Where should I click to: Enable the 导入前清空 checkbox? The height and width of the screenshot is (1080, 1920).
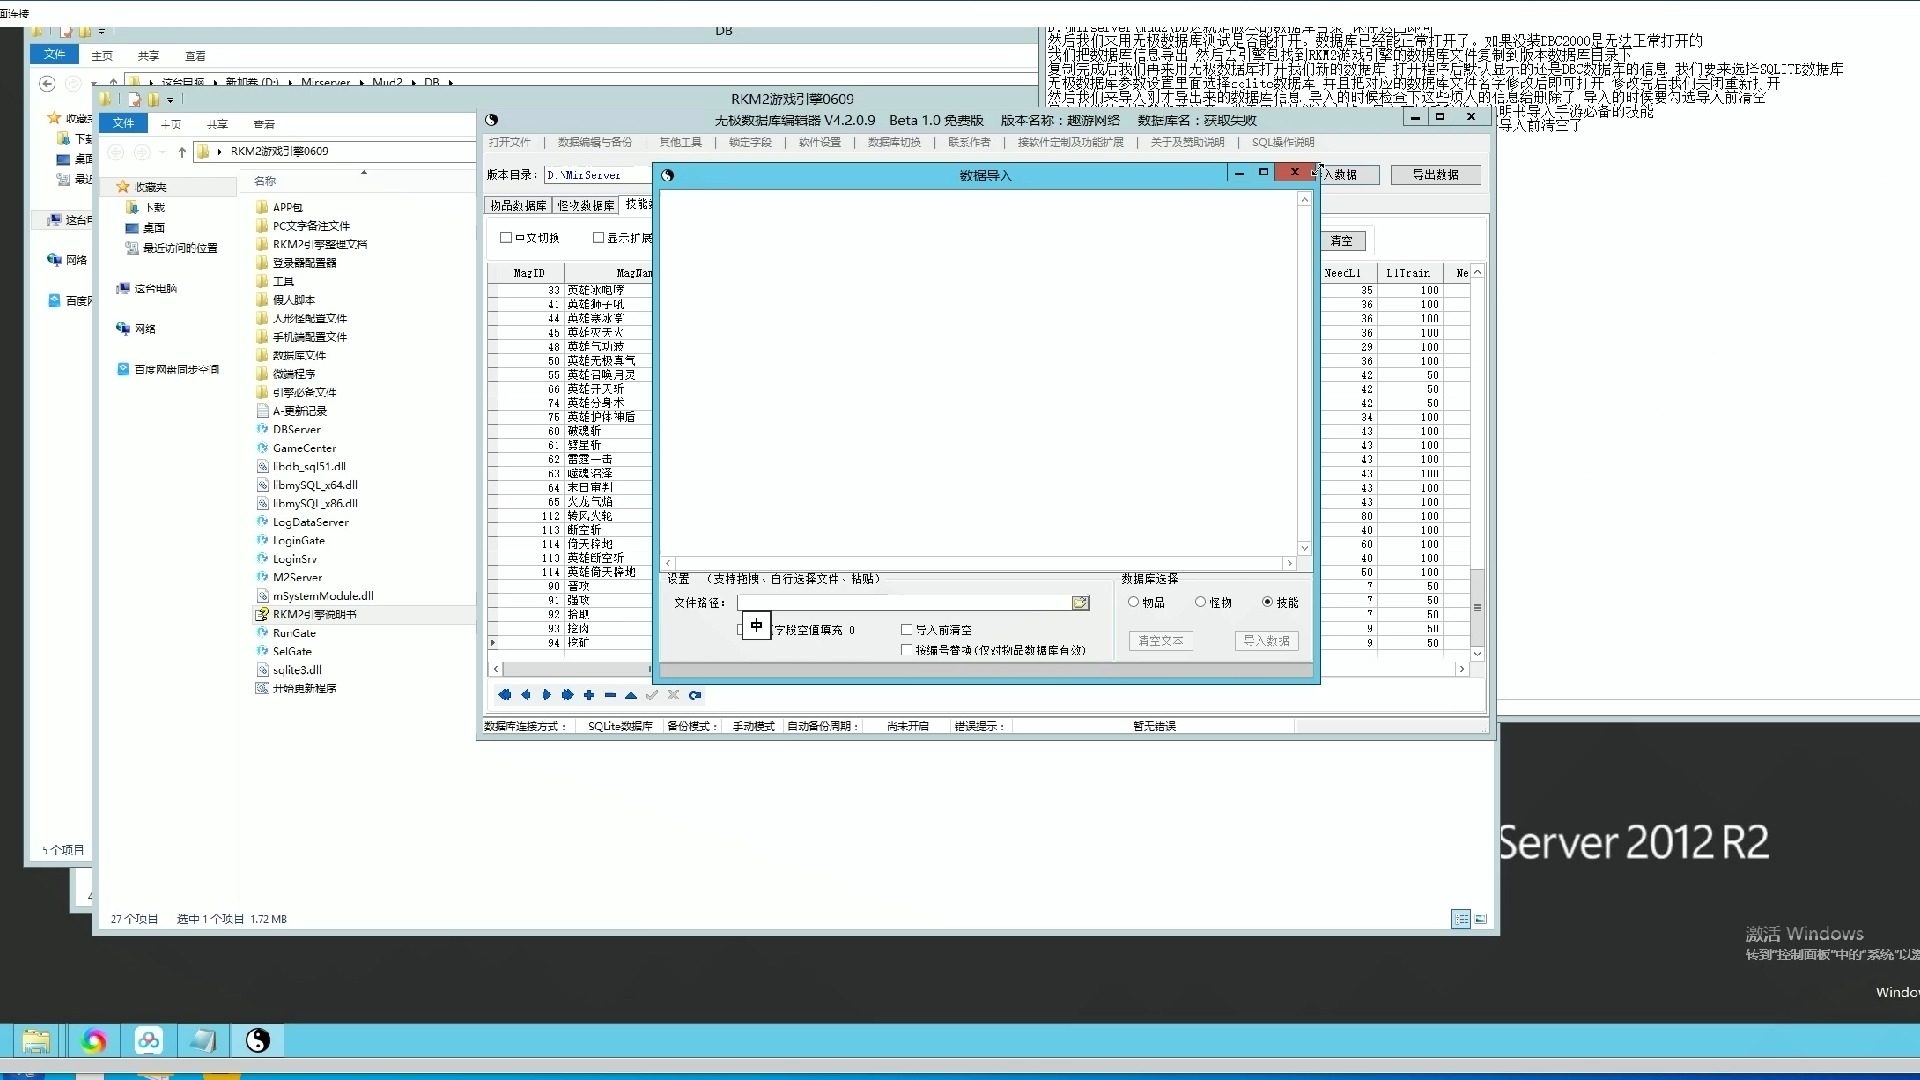pos(907,630)
